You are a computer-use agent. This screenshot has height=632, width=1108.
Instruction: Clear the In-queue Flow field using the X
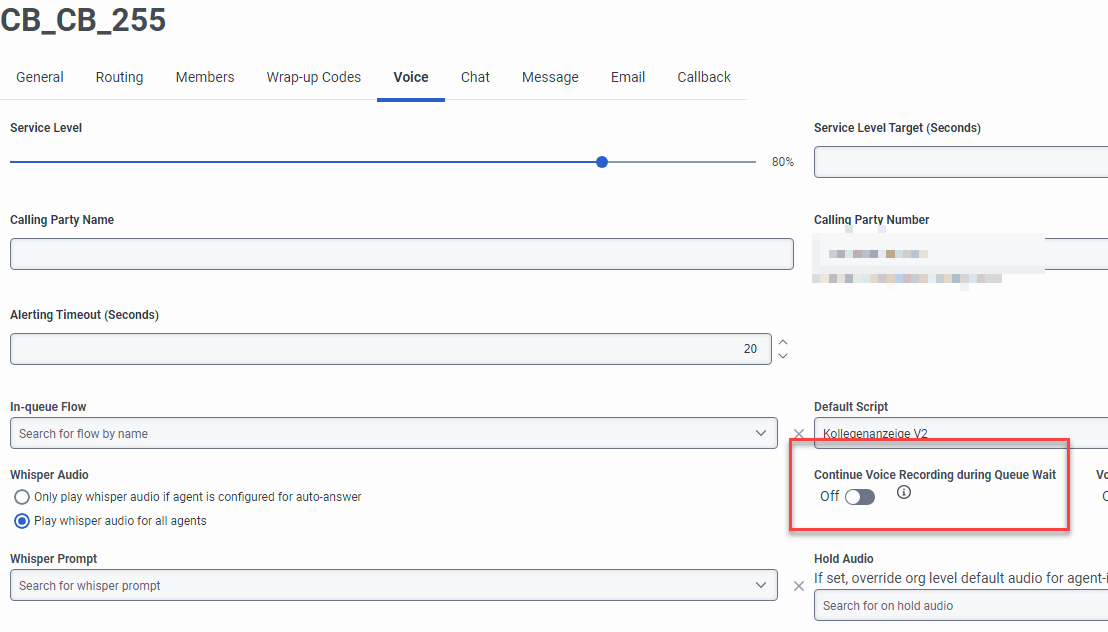tap(798, 433)
